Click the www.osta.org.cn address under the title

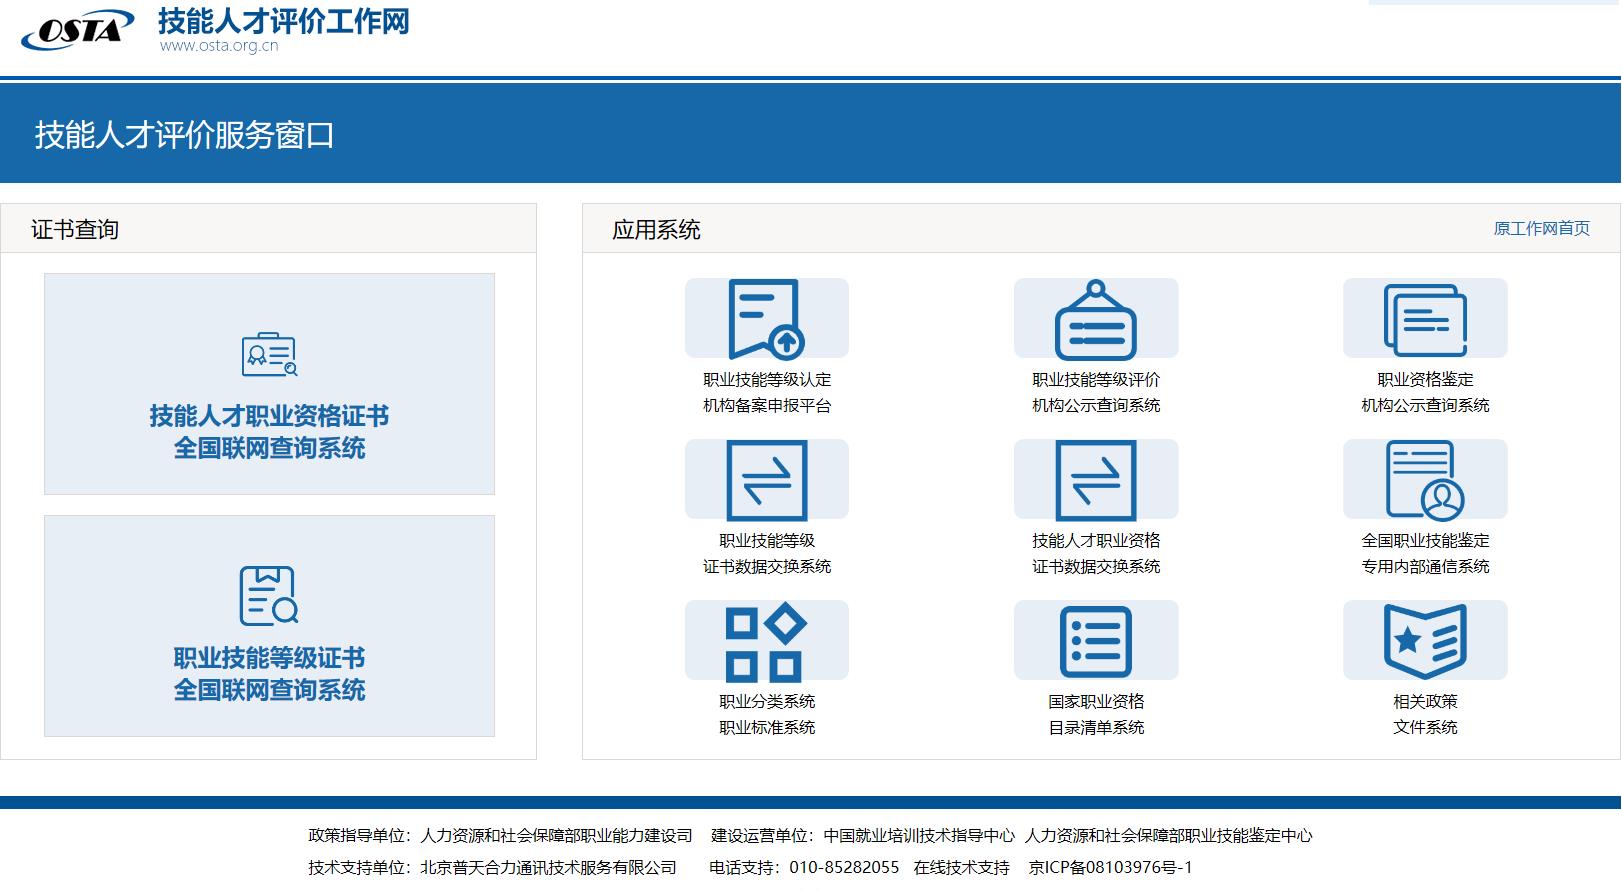point(219,46)
